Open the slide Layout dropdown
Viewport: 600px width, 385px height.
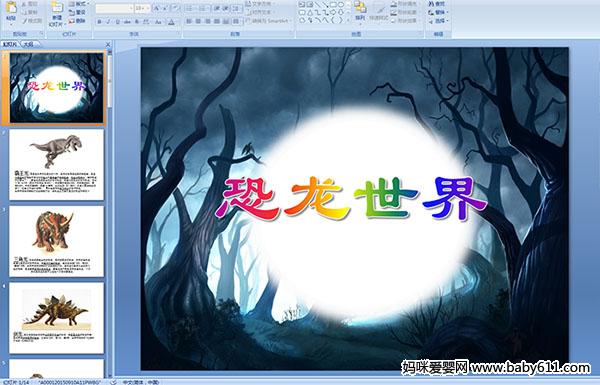[x=78, y=4]
